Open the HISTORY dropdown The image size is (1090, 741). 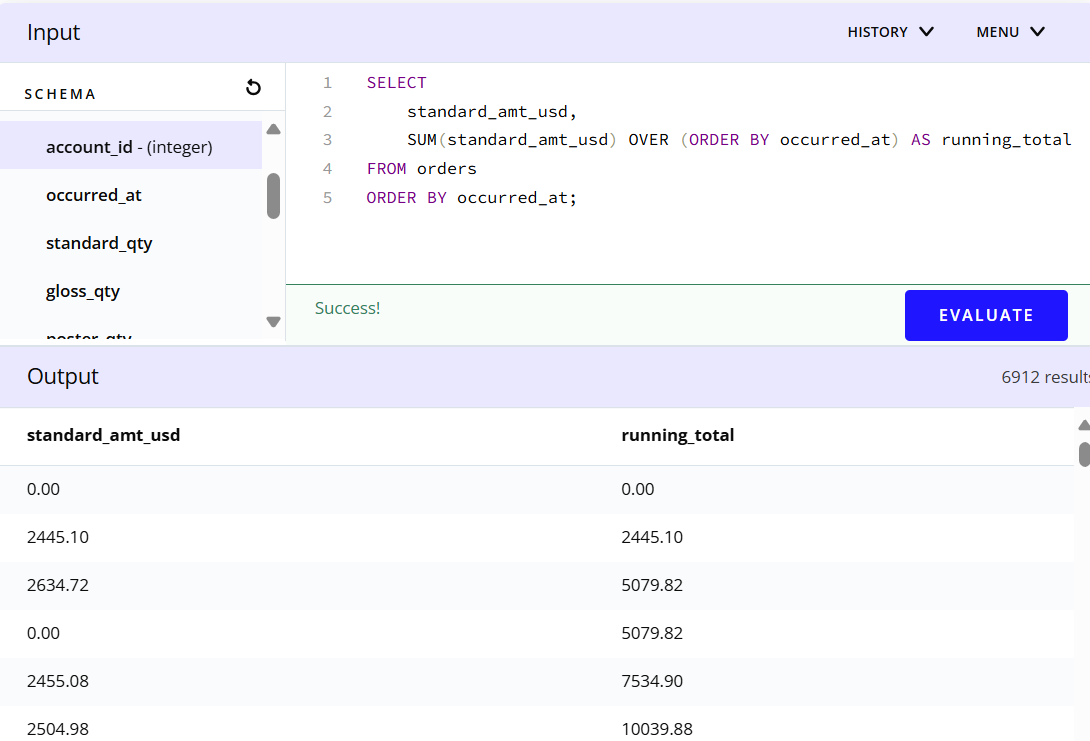pyautogui.click(x=890, y=32)
